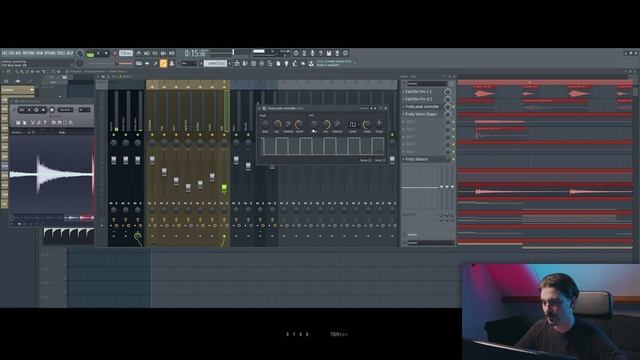Open the EDIT menu

pos(11,53)
